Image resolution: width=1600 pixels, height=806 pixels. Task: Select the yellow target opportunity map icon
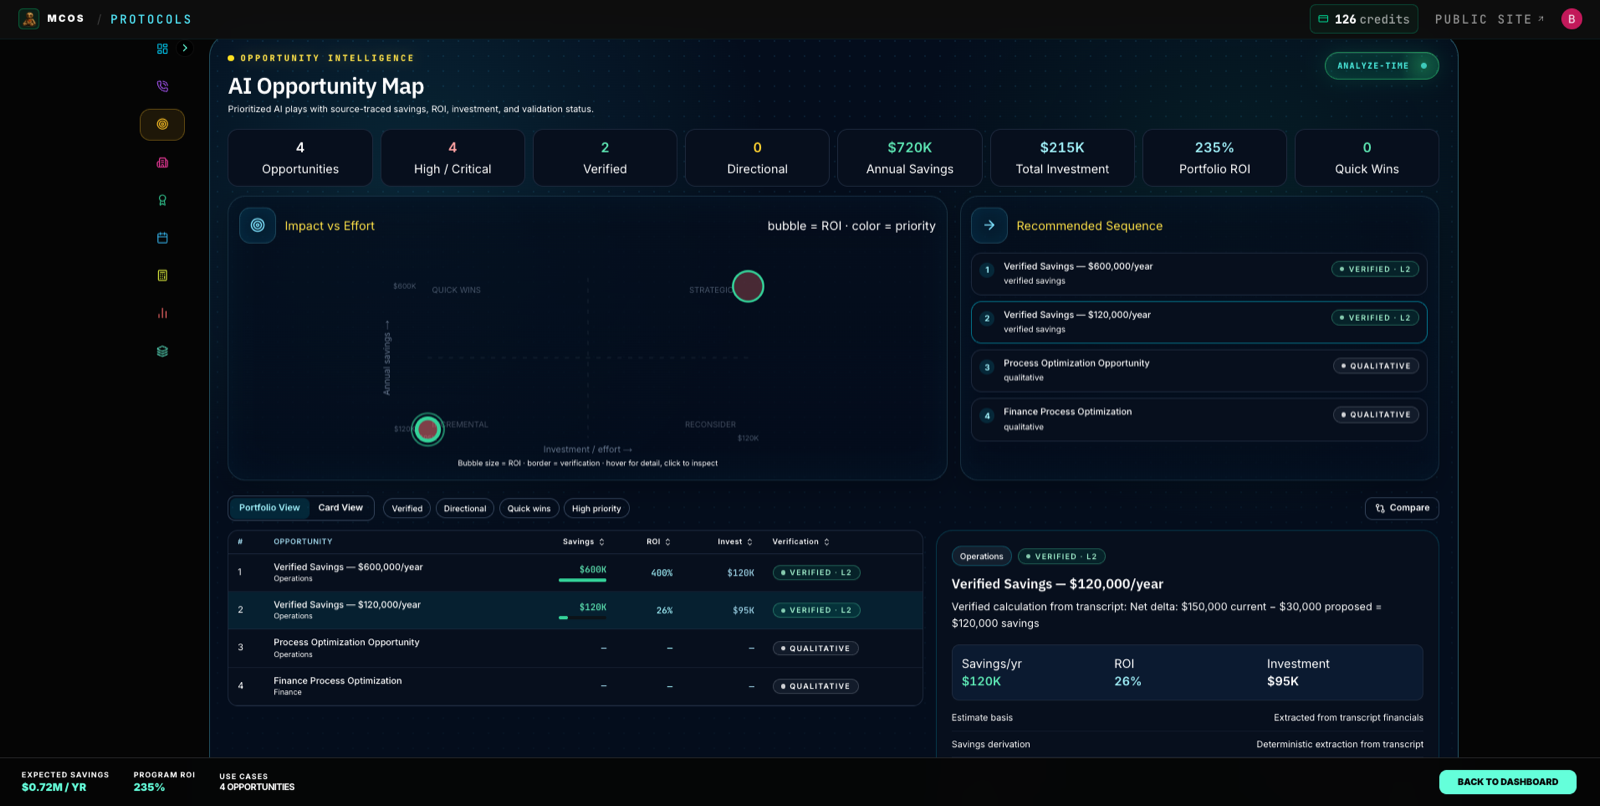[162, 124]
